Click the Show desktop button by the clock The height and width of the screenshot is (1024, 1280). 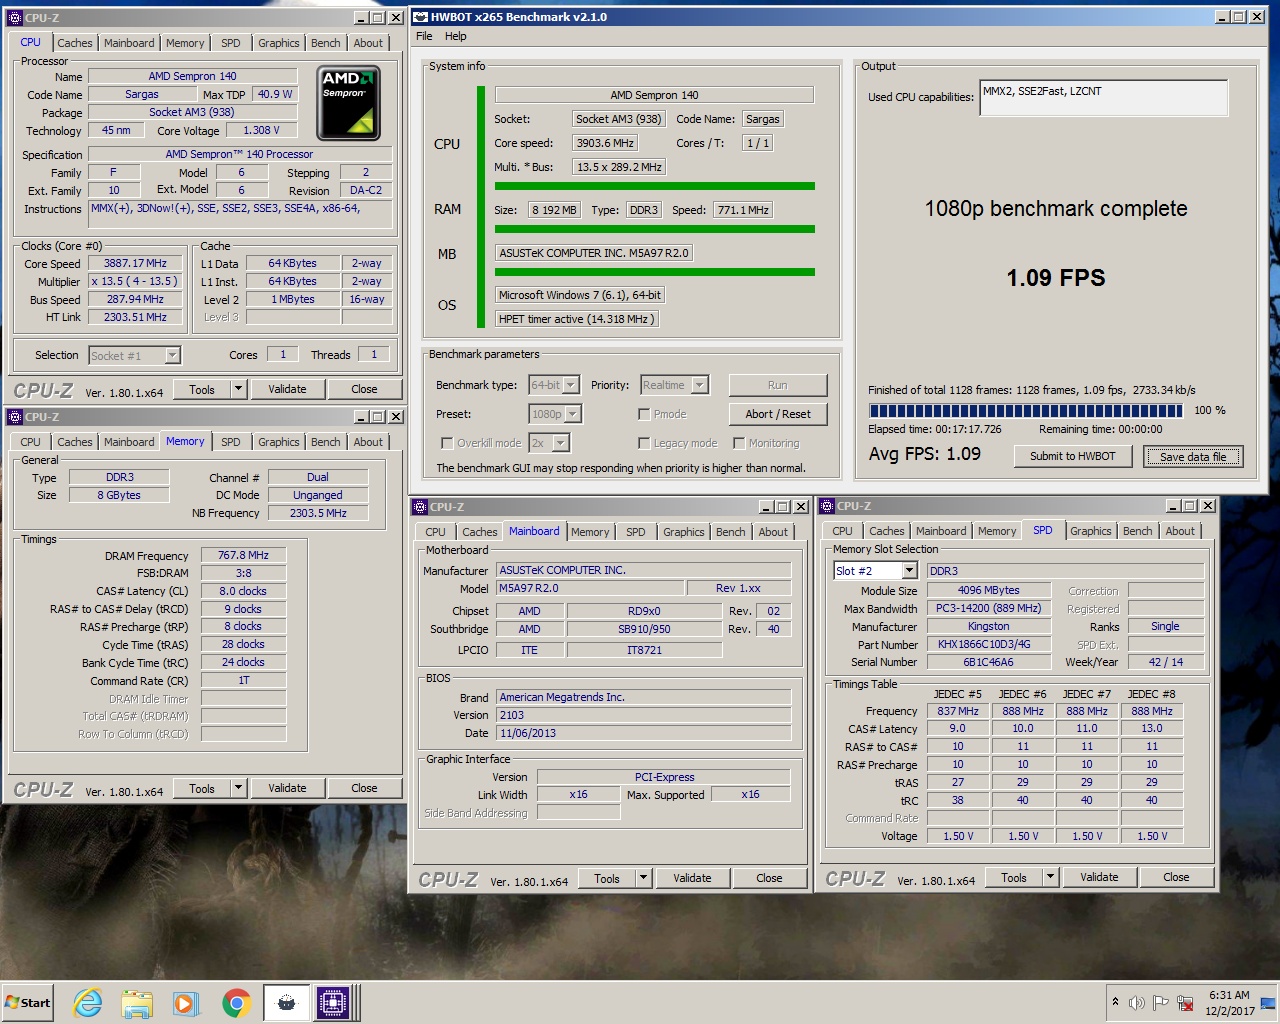[x=1270, y=1002]
